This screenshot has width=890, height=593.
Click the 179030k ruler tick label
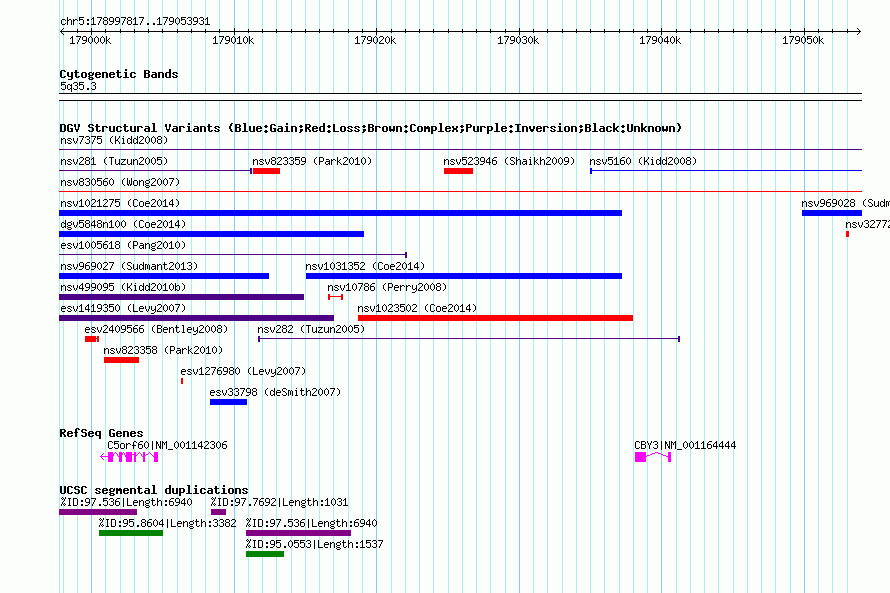coord(518,40)
